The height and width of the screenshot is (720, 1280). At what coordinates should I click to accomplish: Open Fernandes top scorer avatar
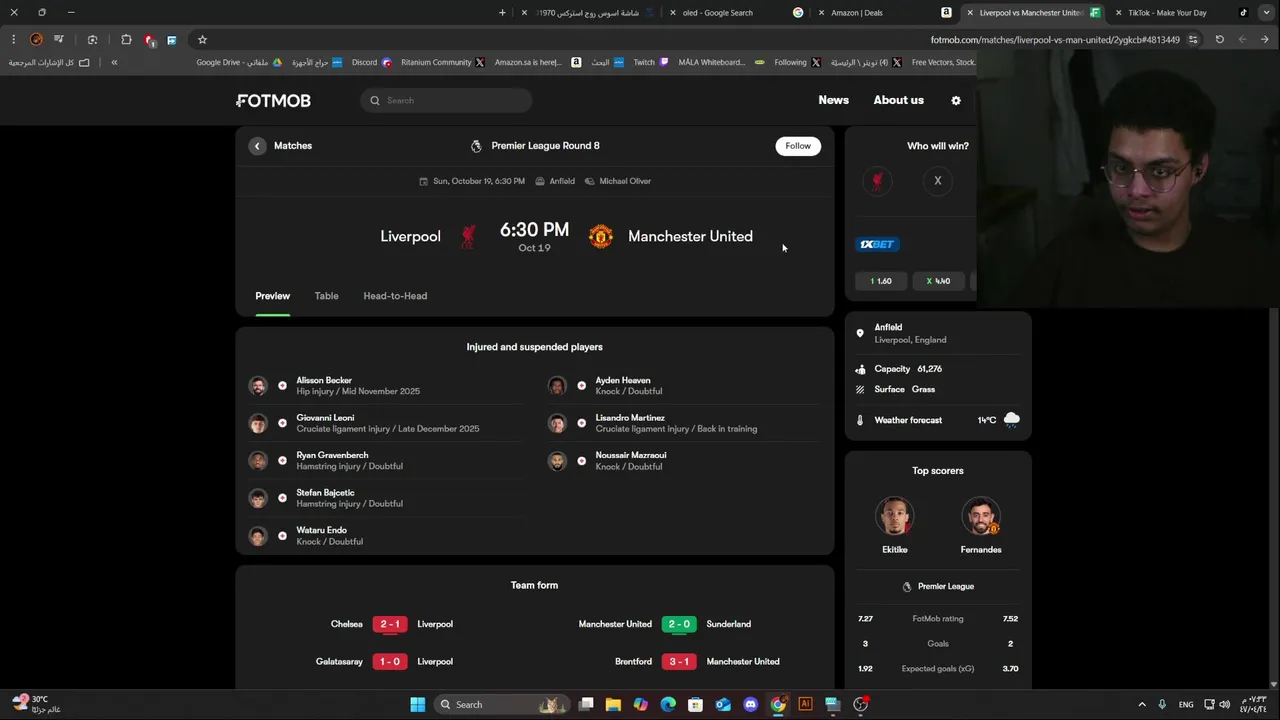point(981,517)
